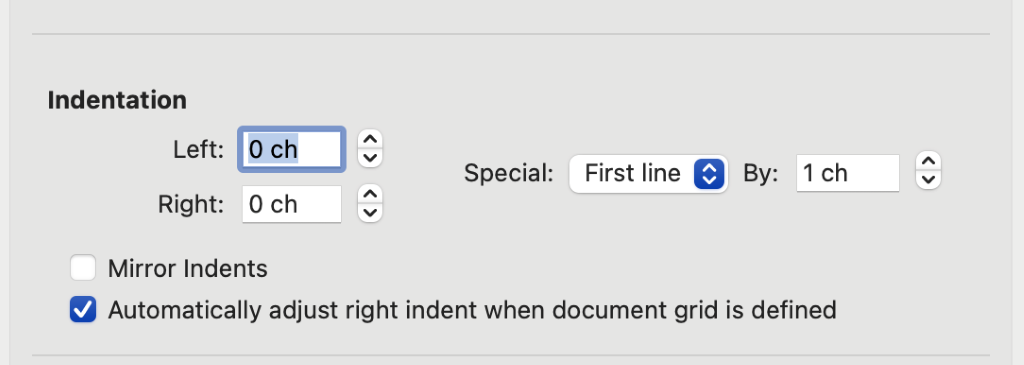Increase the By value with up arrow

928,161
